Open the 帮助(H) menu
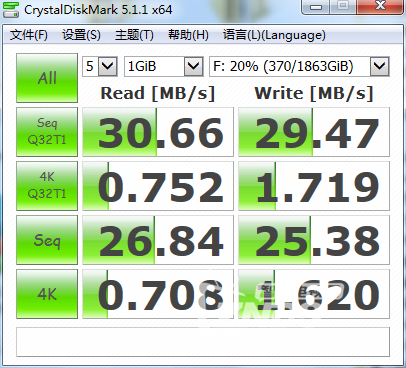Screen dimensions: 406x368 coord(188,35)
